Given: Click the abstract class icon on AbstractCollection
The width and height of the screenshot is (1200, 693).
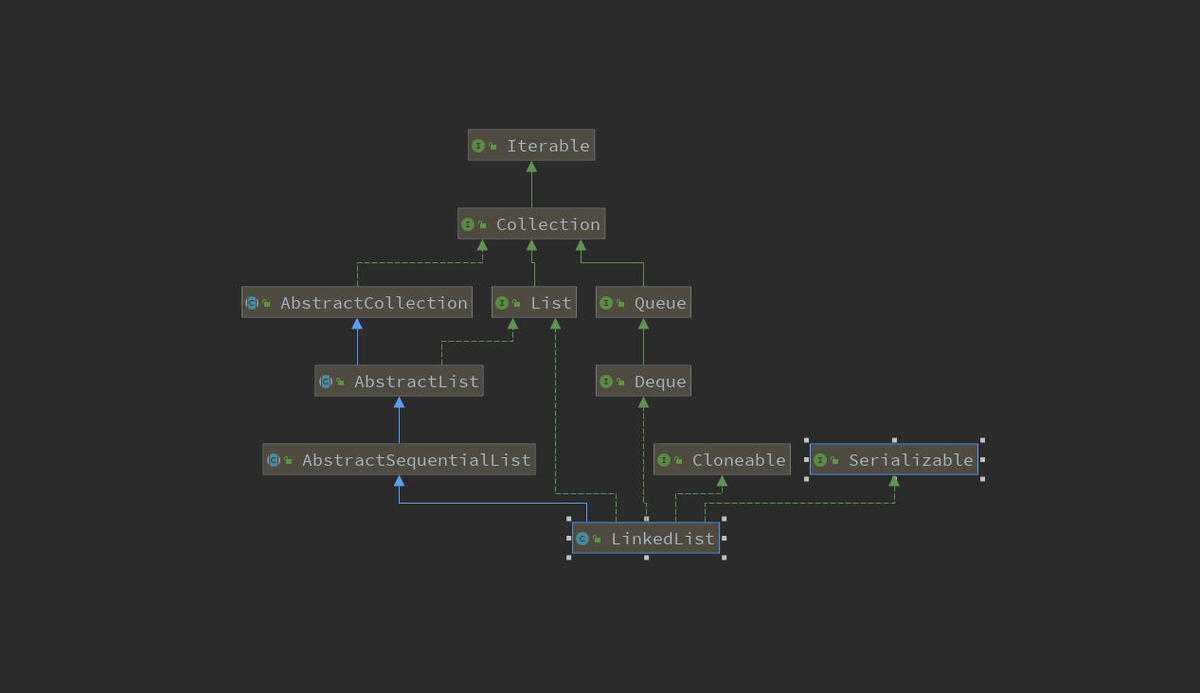Looking at the screenshot, I should (252, 303).
